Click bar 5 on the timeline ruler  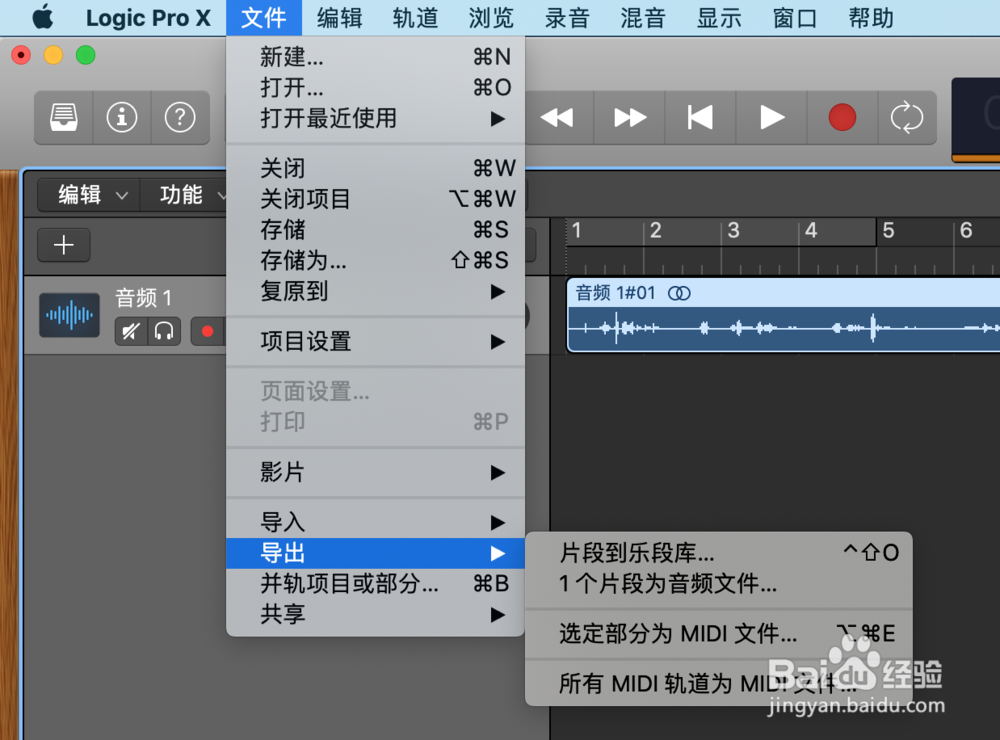click(888, 230)
